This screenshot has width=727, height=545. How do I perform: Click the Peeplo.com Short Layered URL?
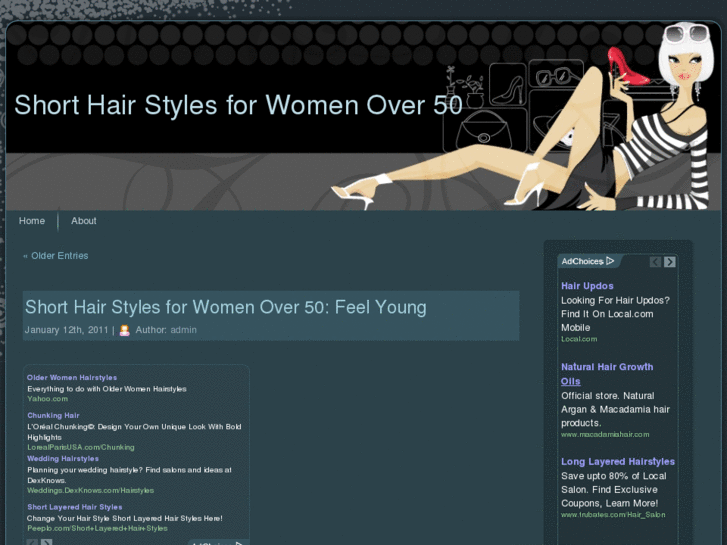click(97, 528)
